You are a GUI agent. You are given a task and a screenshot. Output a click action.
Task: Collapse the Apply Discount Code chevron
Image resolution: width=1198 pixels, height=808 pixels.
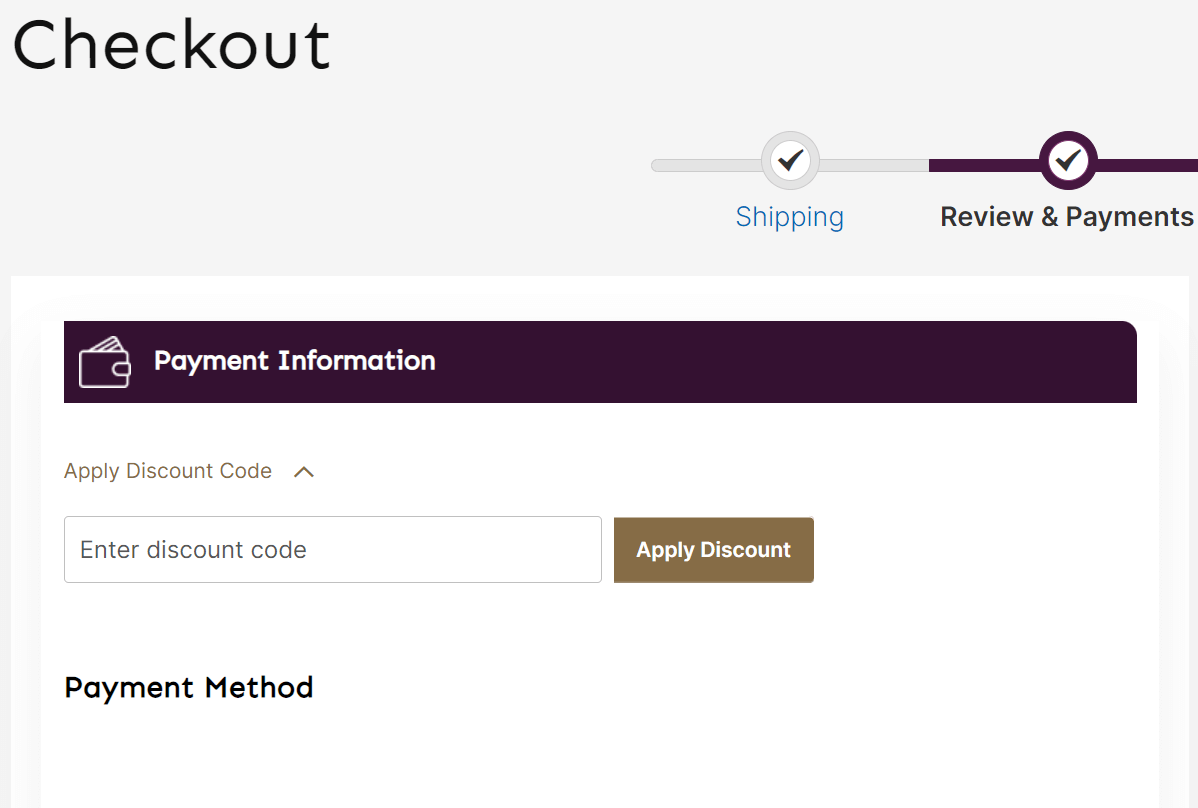304,472
